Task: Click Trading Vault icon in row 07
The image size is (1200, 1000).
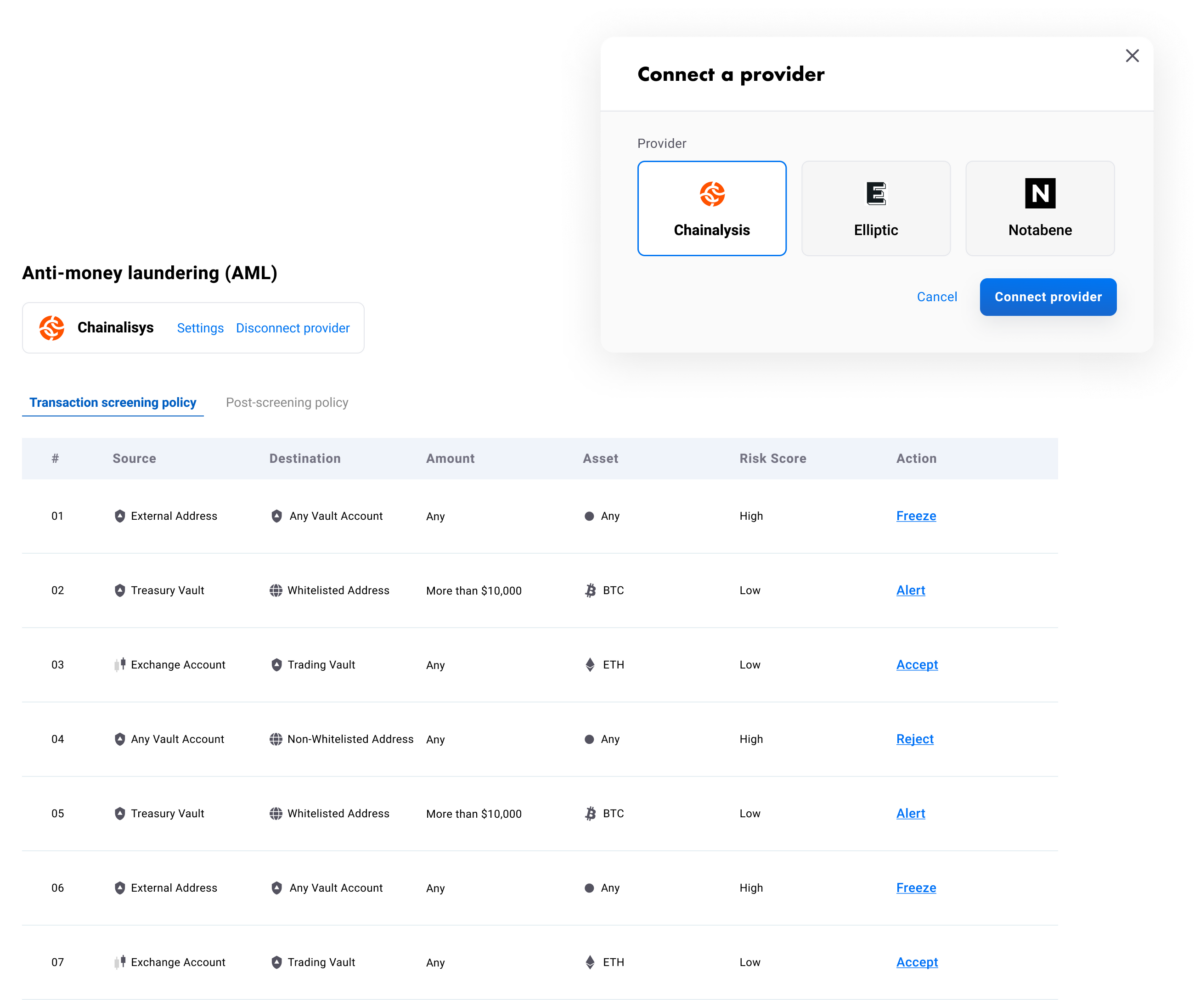Action: (277, 962)
